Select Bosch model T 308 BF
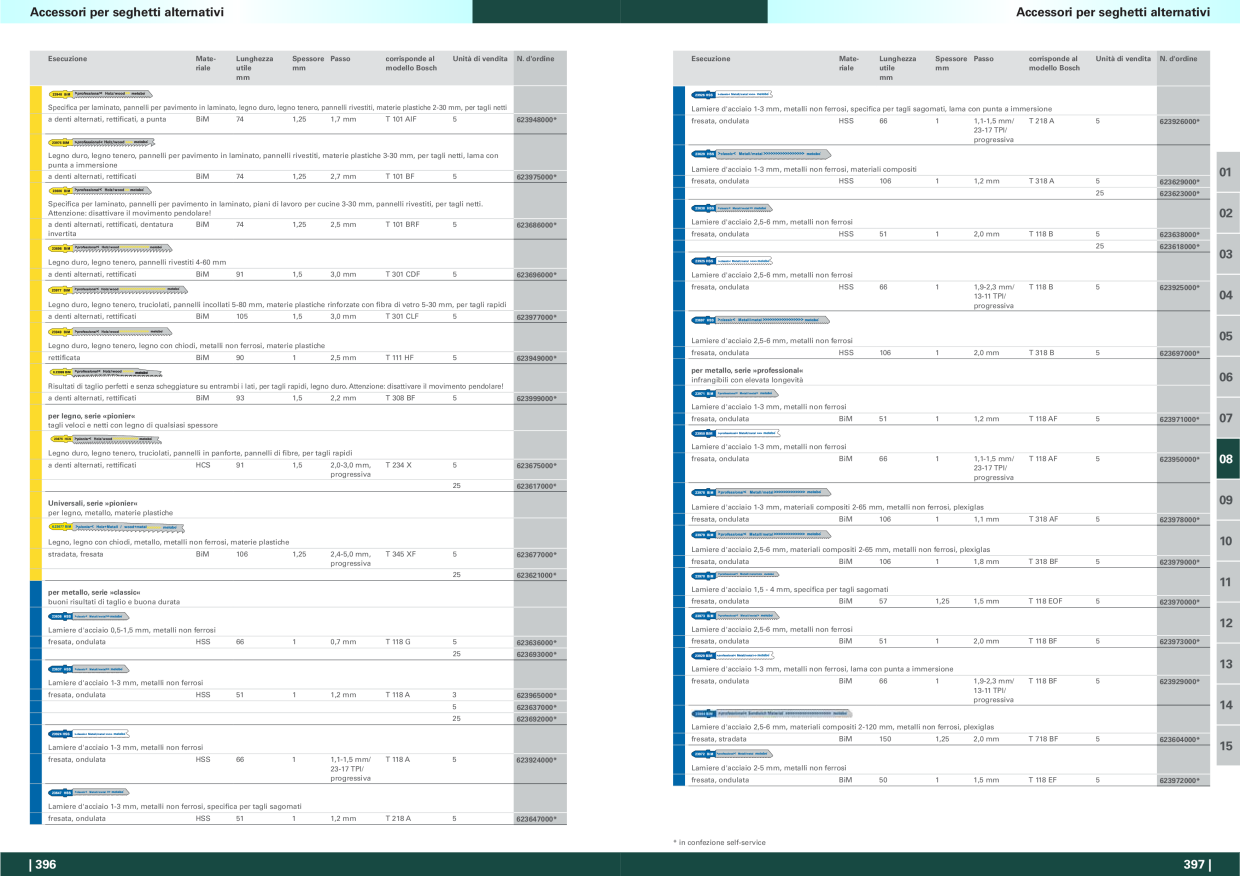The width and height of the screenshot is (1240, 876). pyautogui.click(x=400, y=398)
